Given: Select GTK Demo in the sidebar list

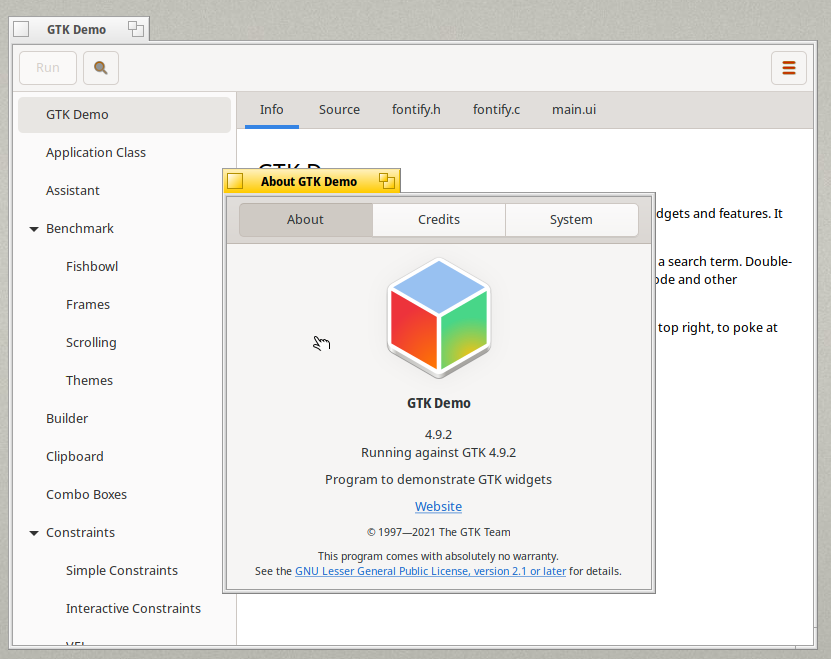Looking at the screenshot, I should [x=125, y=115].
